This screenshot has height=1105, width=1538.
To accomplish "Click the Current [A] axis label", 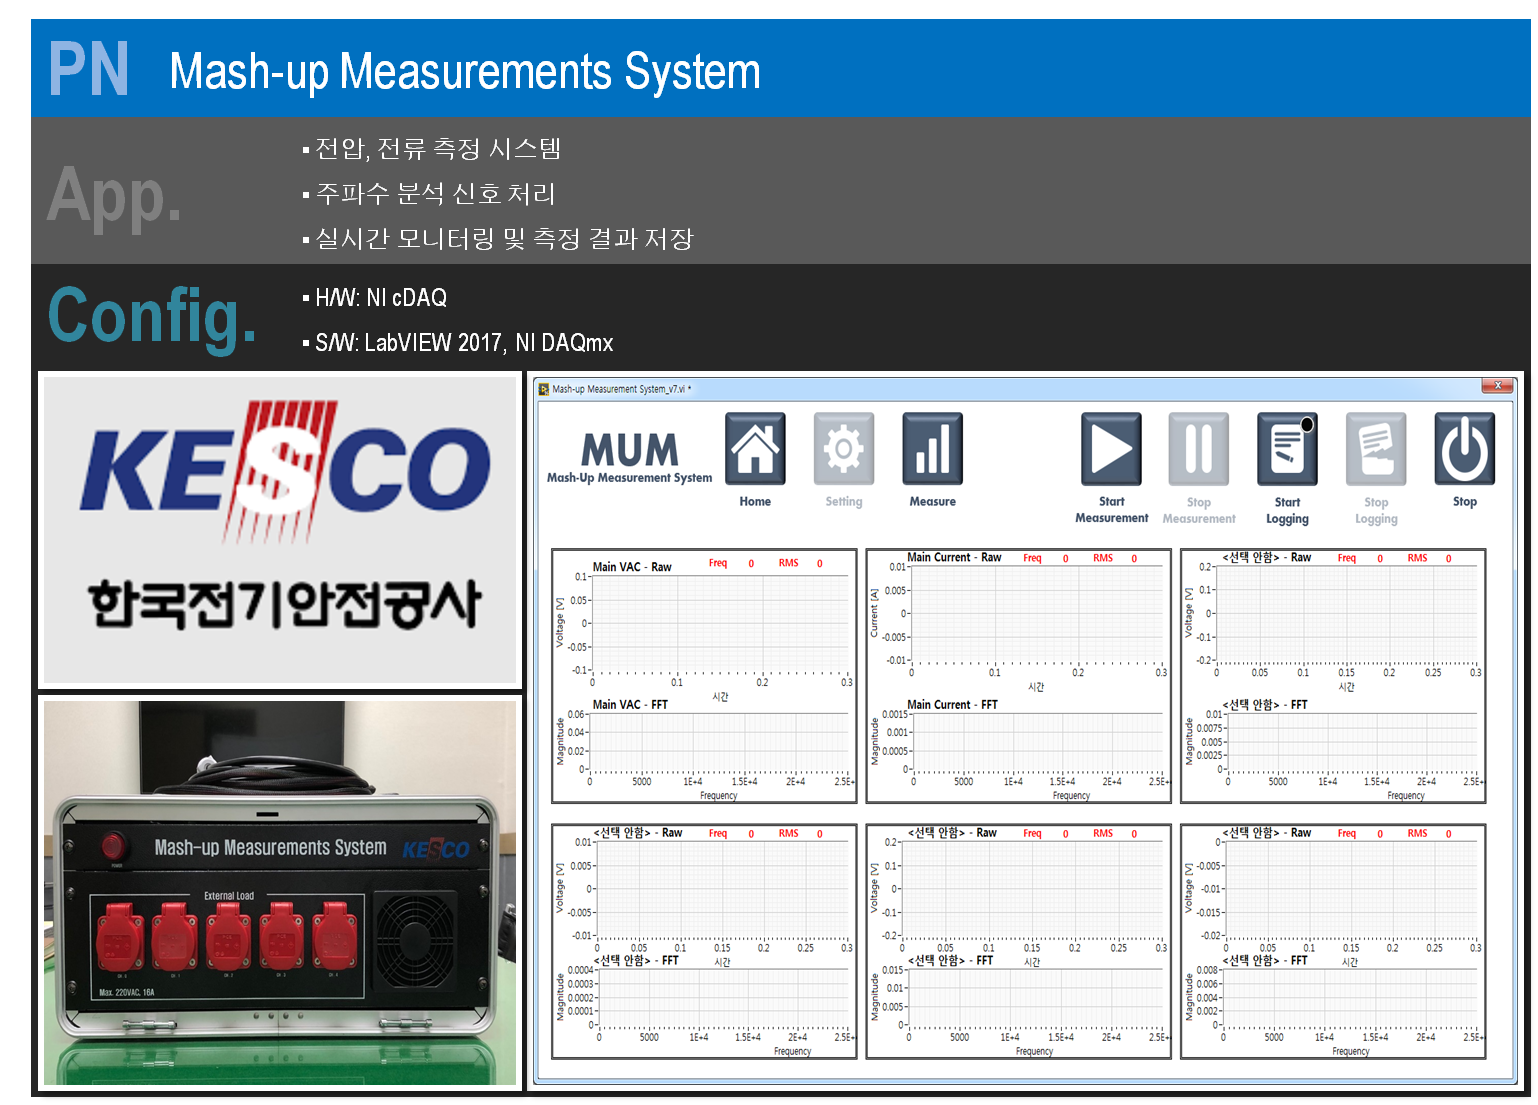I will point(874,612).
